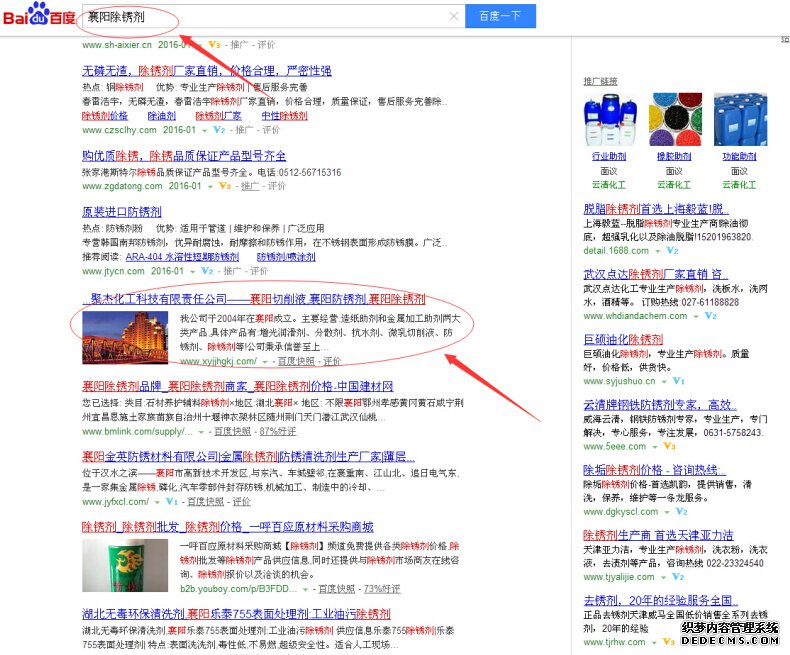
Task: Click the V3 badge beside www.tjrhw.com
Action: (668, 642)
